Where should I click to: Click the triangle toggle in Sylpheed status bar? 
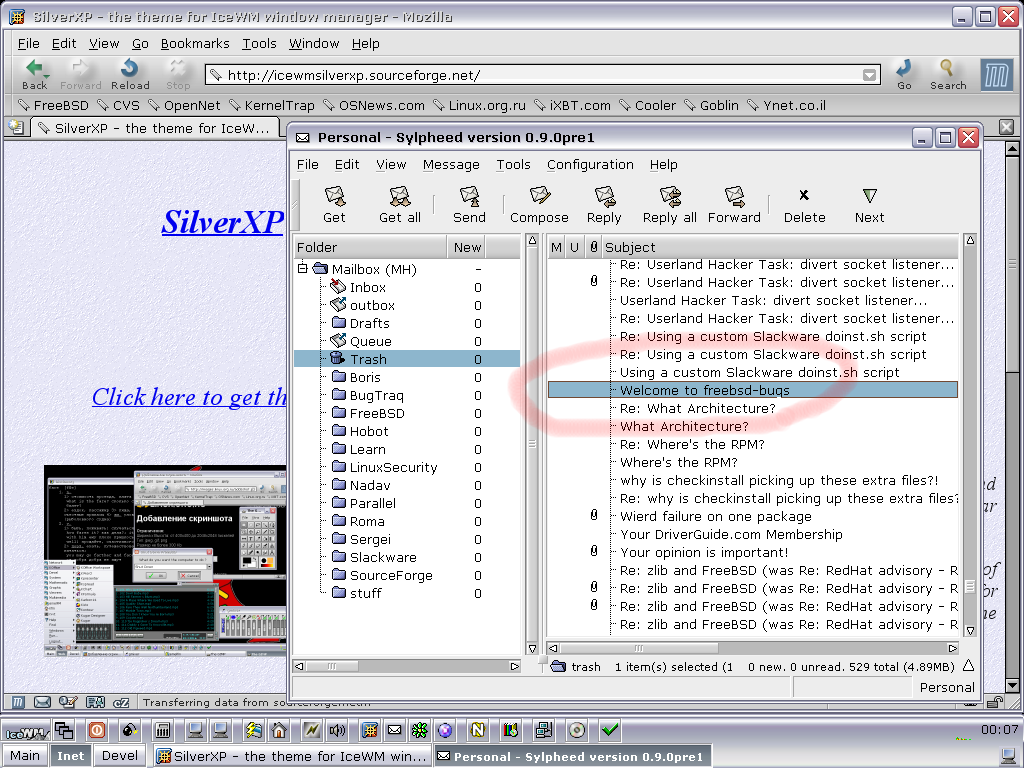(968, 665)
